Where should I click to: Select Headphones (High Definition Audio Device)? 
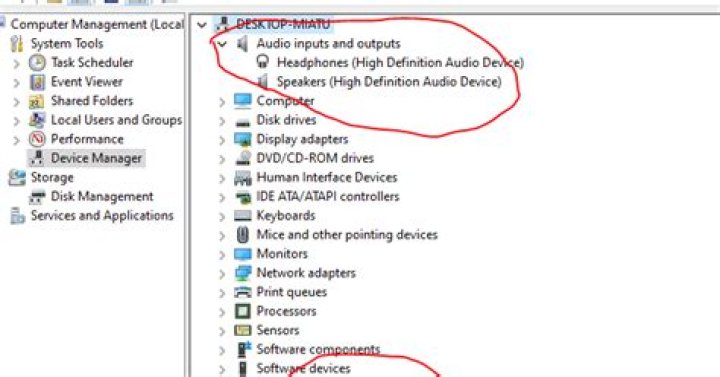click(400, 62)
